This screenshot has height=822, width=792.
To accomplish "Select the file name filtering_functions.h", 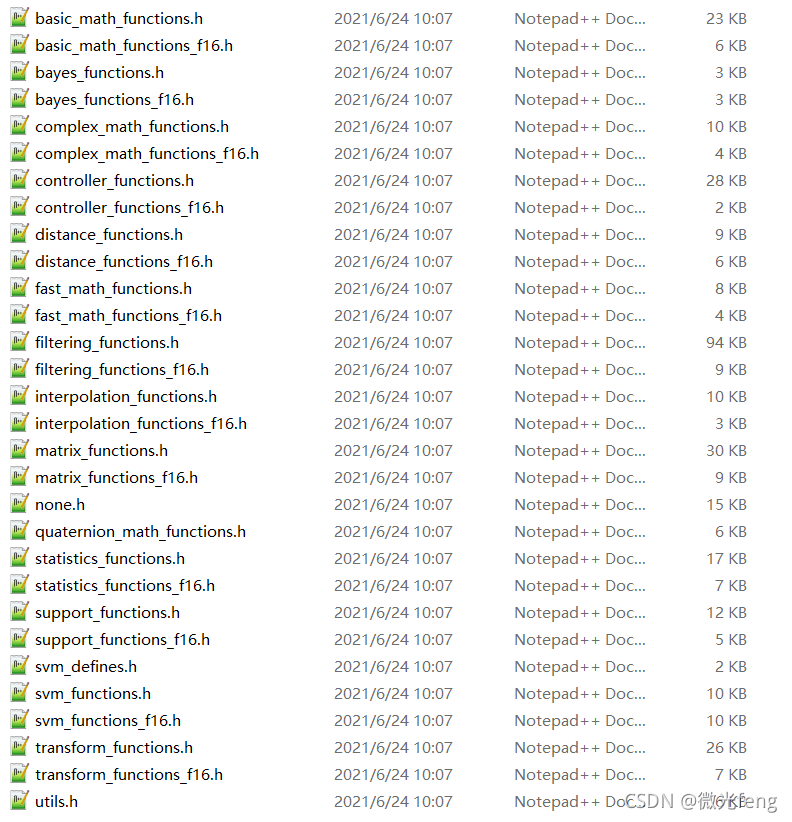I will (107, 343).
